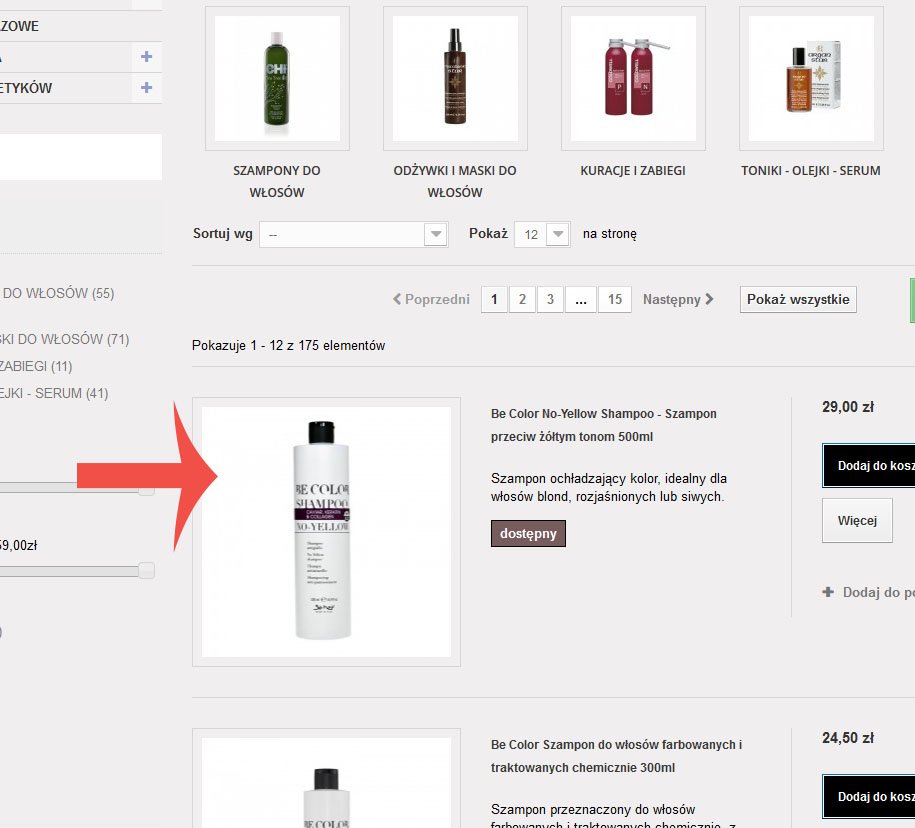
Task: Open Odżywki i maski do włosów thumbnail
Action: click(x=455, y=78)
